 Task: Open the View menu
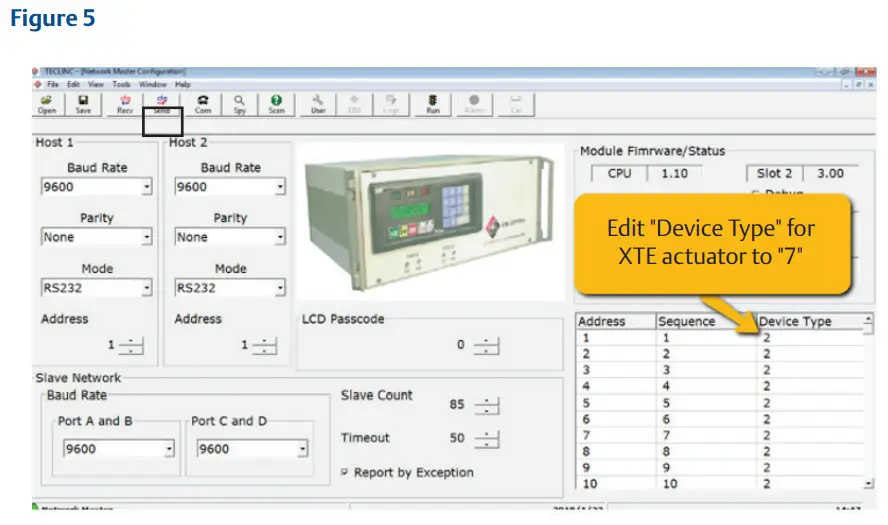coord(96,84)
